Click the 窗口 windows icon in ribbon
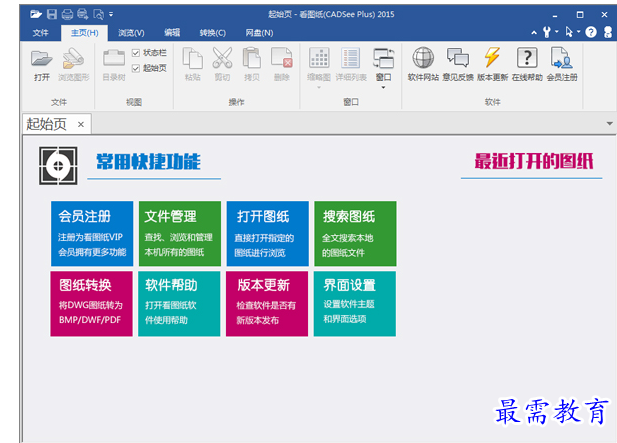This screenshot has height=443, width=617. coord(384,58)
